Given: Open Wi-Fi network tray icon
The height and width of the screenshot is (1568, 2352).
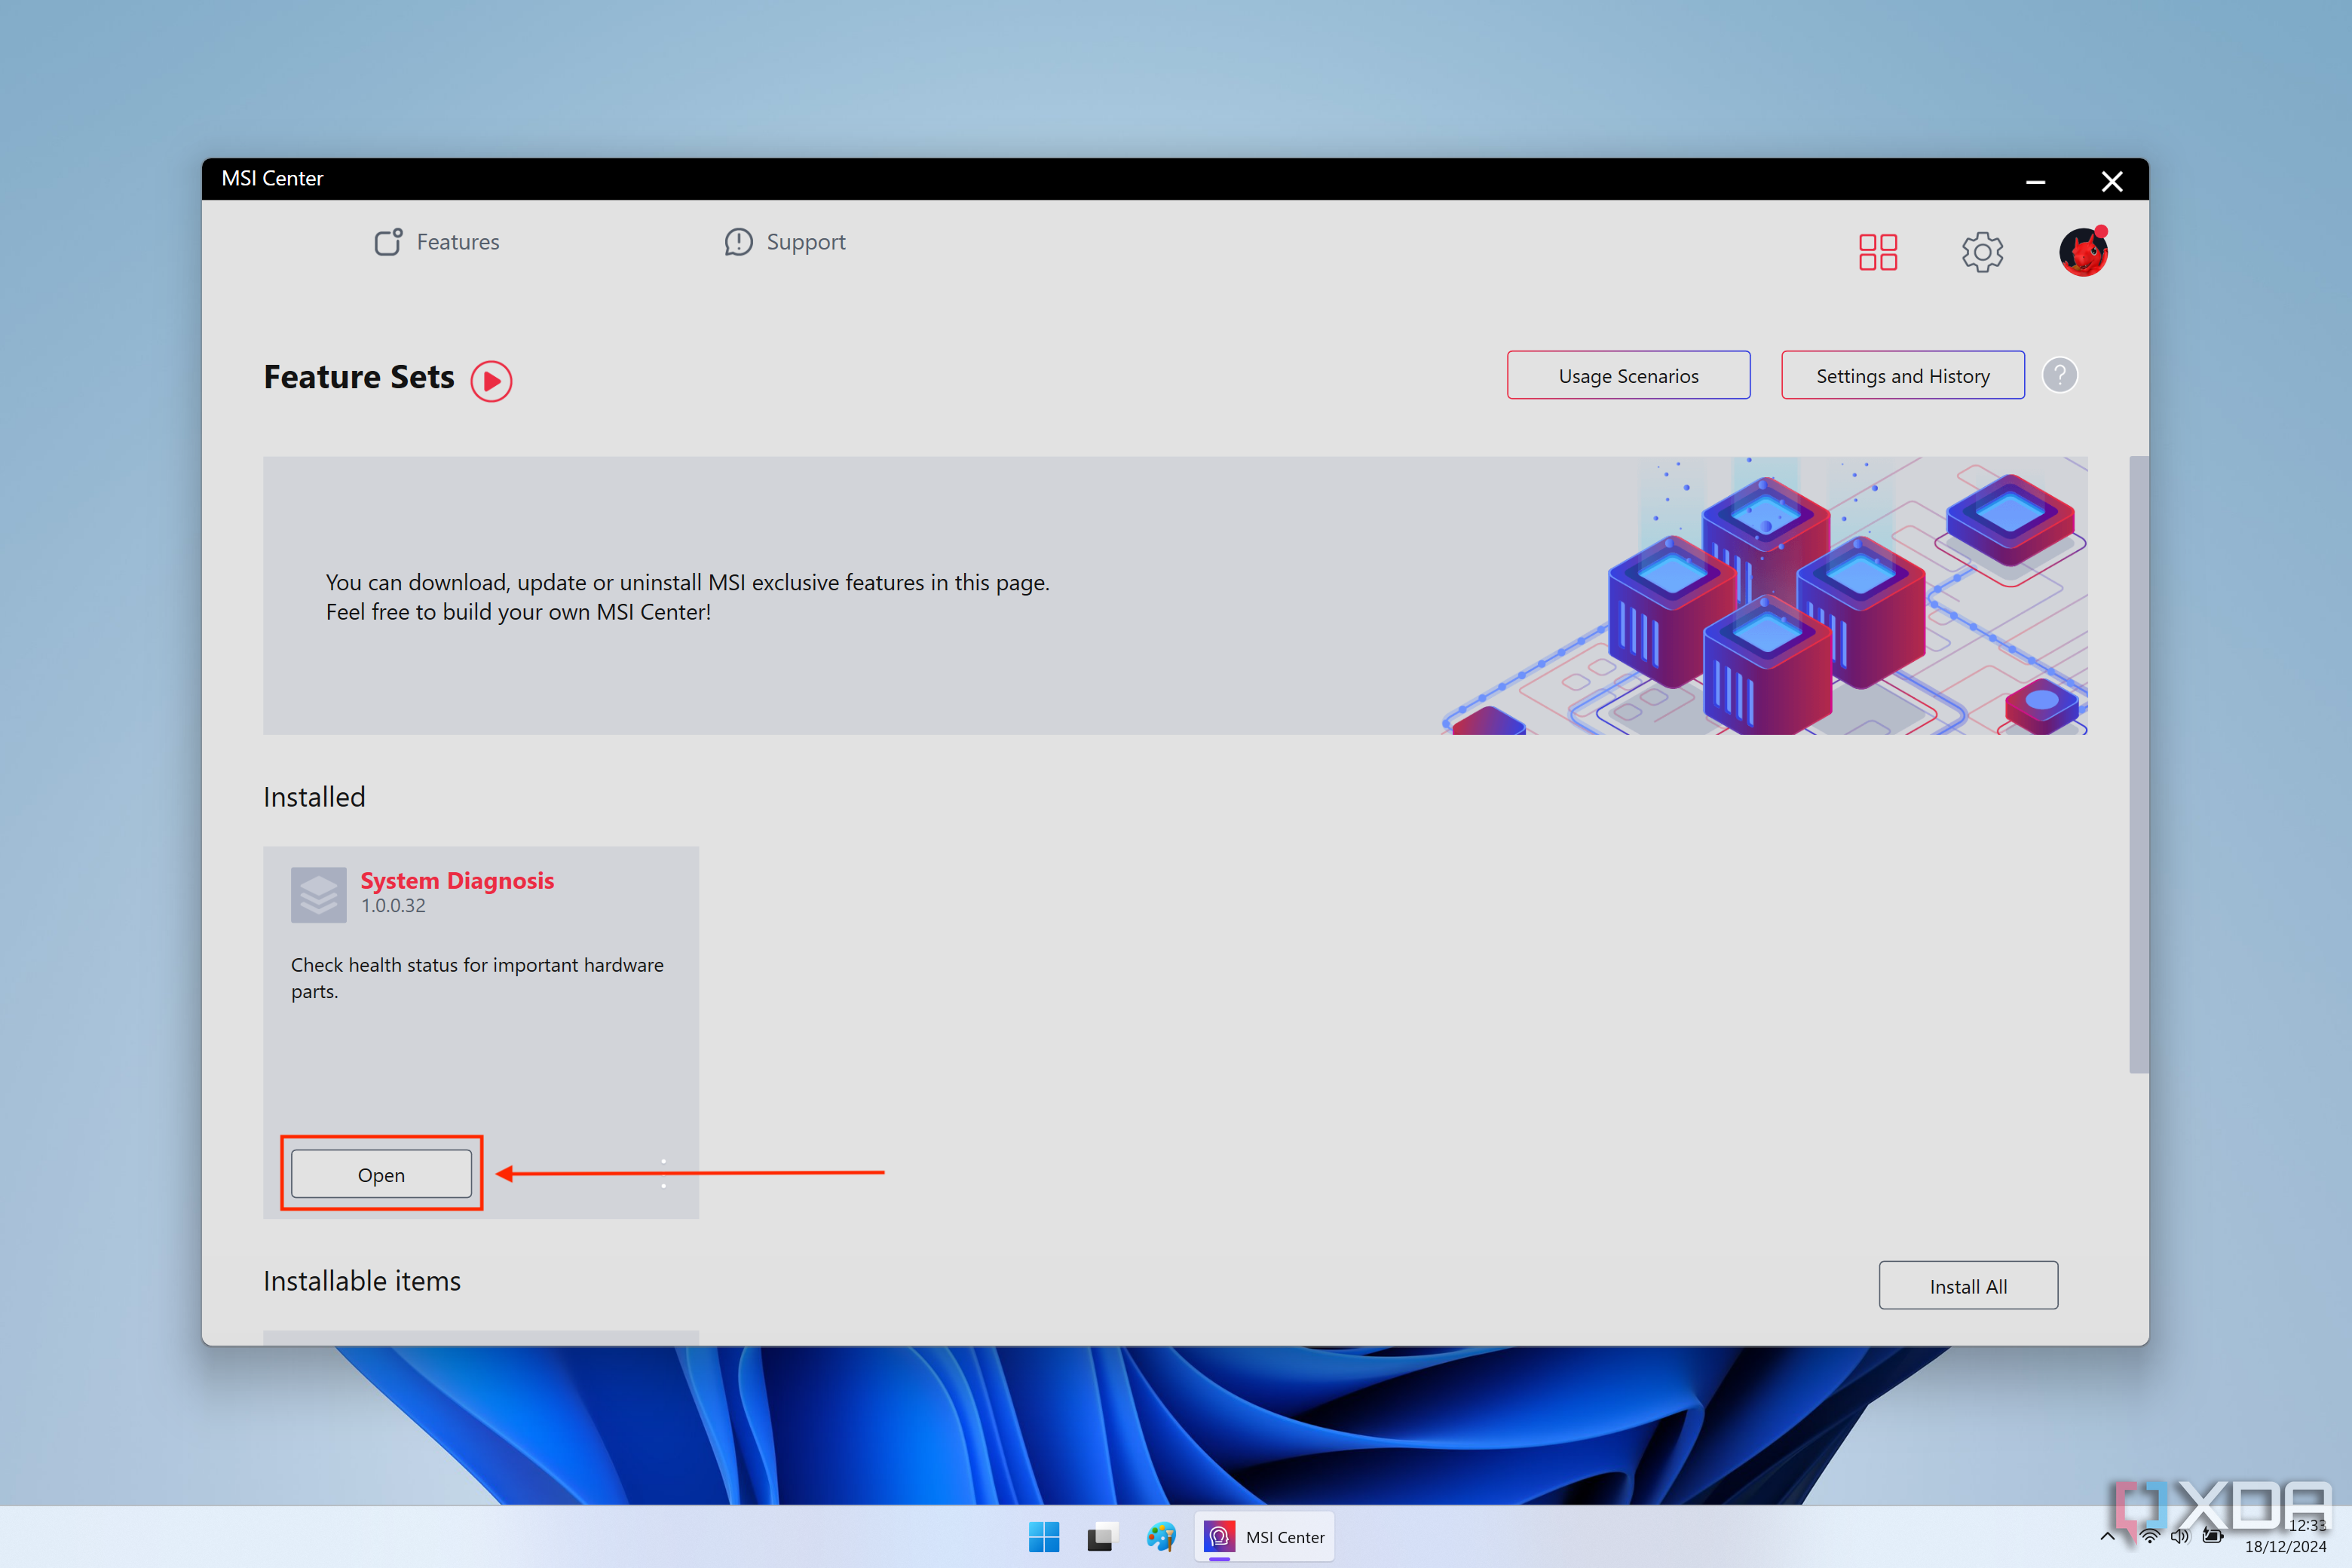Looking at the screenshot, I should pos(2149,1536).
